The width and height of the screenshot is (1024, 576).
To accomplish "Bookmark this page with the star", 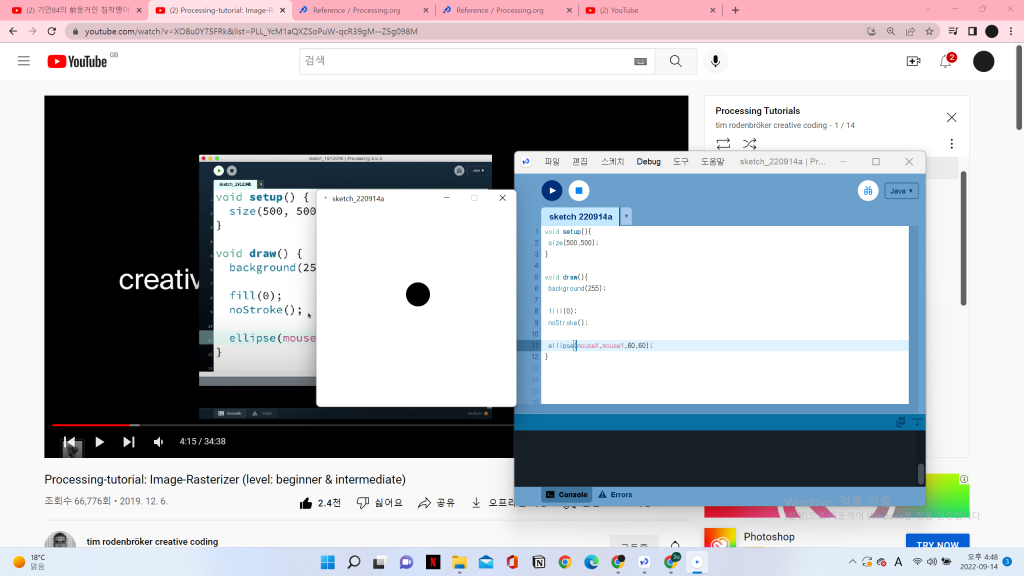I will tap(929, 31).
